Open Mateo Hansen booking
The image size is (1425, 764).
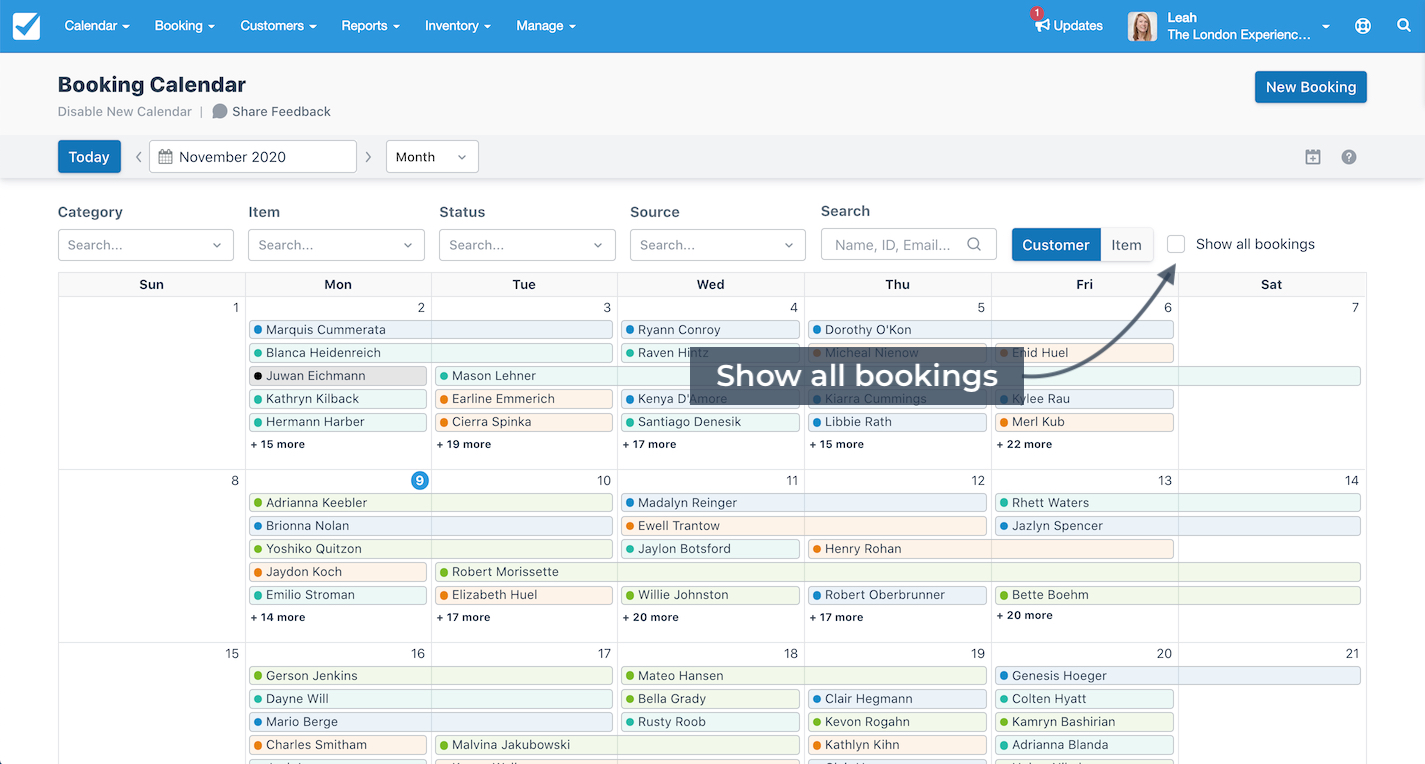click(x=804, y=676)
